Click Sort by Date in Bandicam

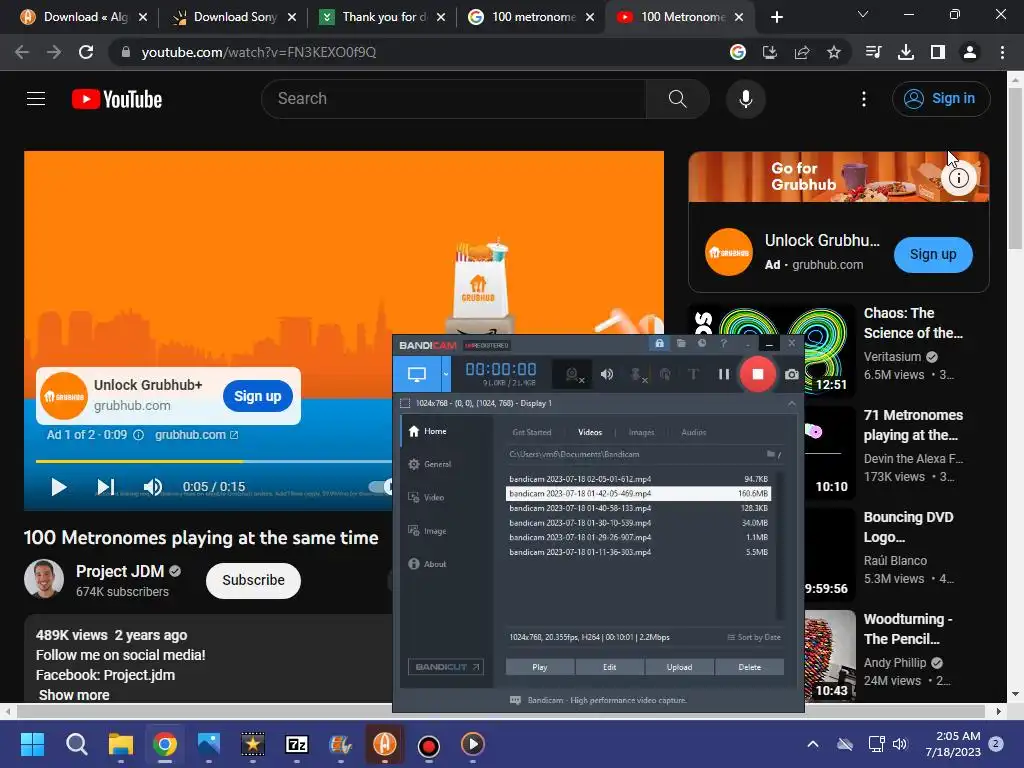click(x=754, y=637)
